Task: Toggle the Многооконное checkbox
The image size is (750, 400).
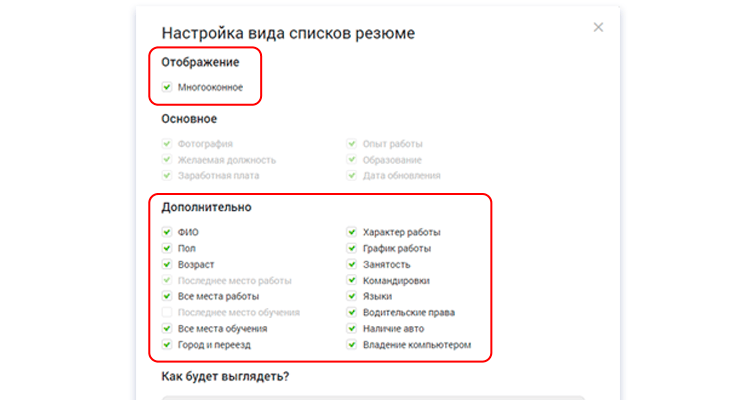Action: point(167,87)
